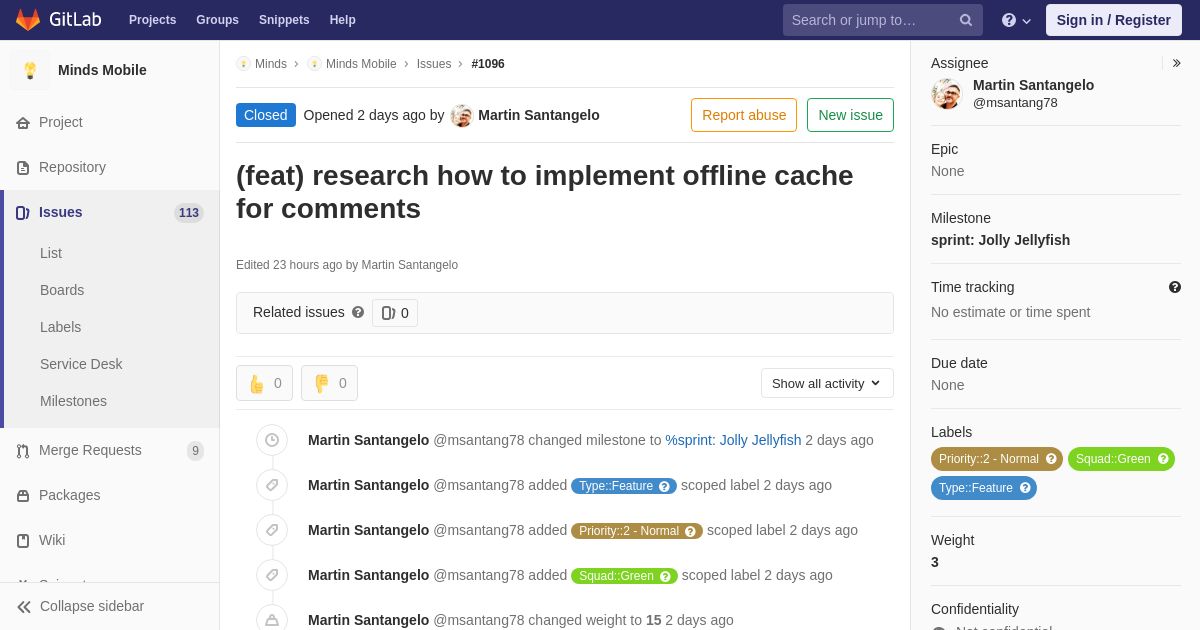The width and height of the screenshot is (1200, 630).
Task: Click Sign in / Register button
Action: 1114,20
